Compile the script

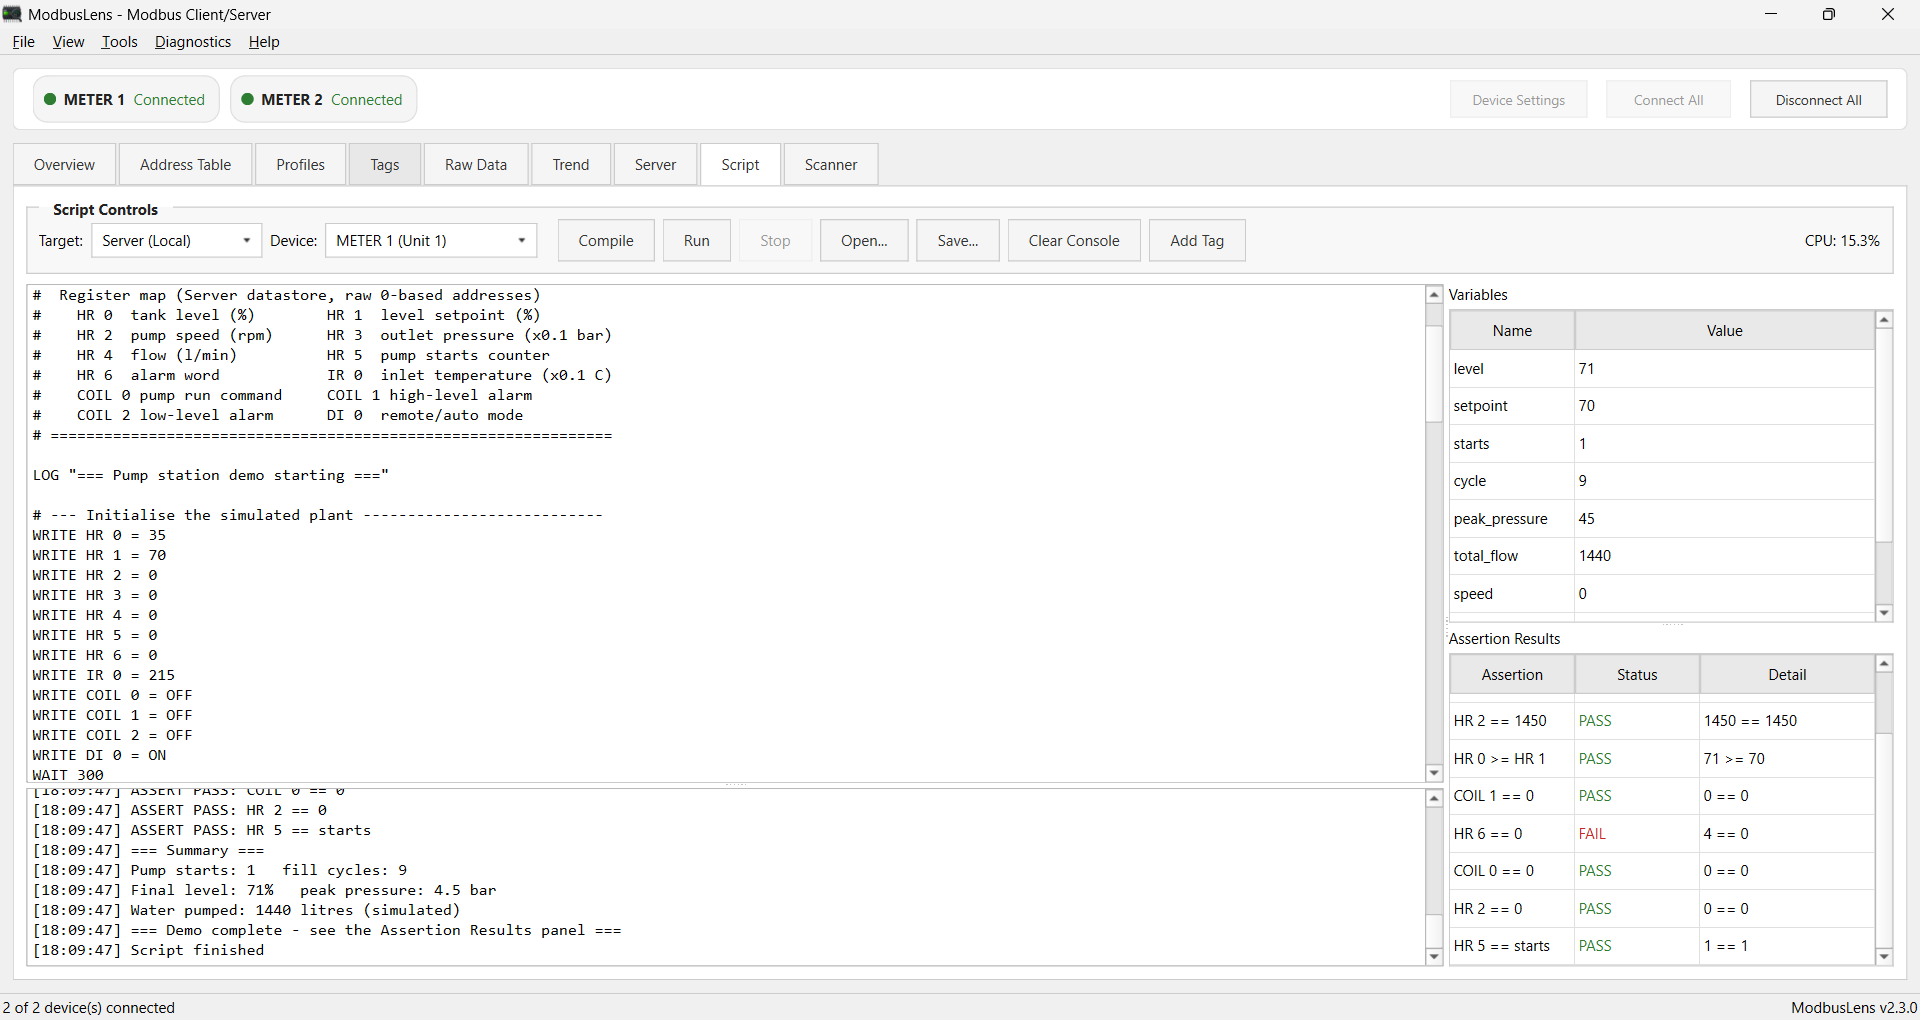[606, 241]
